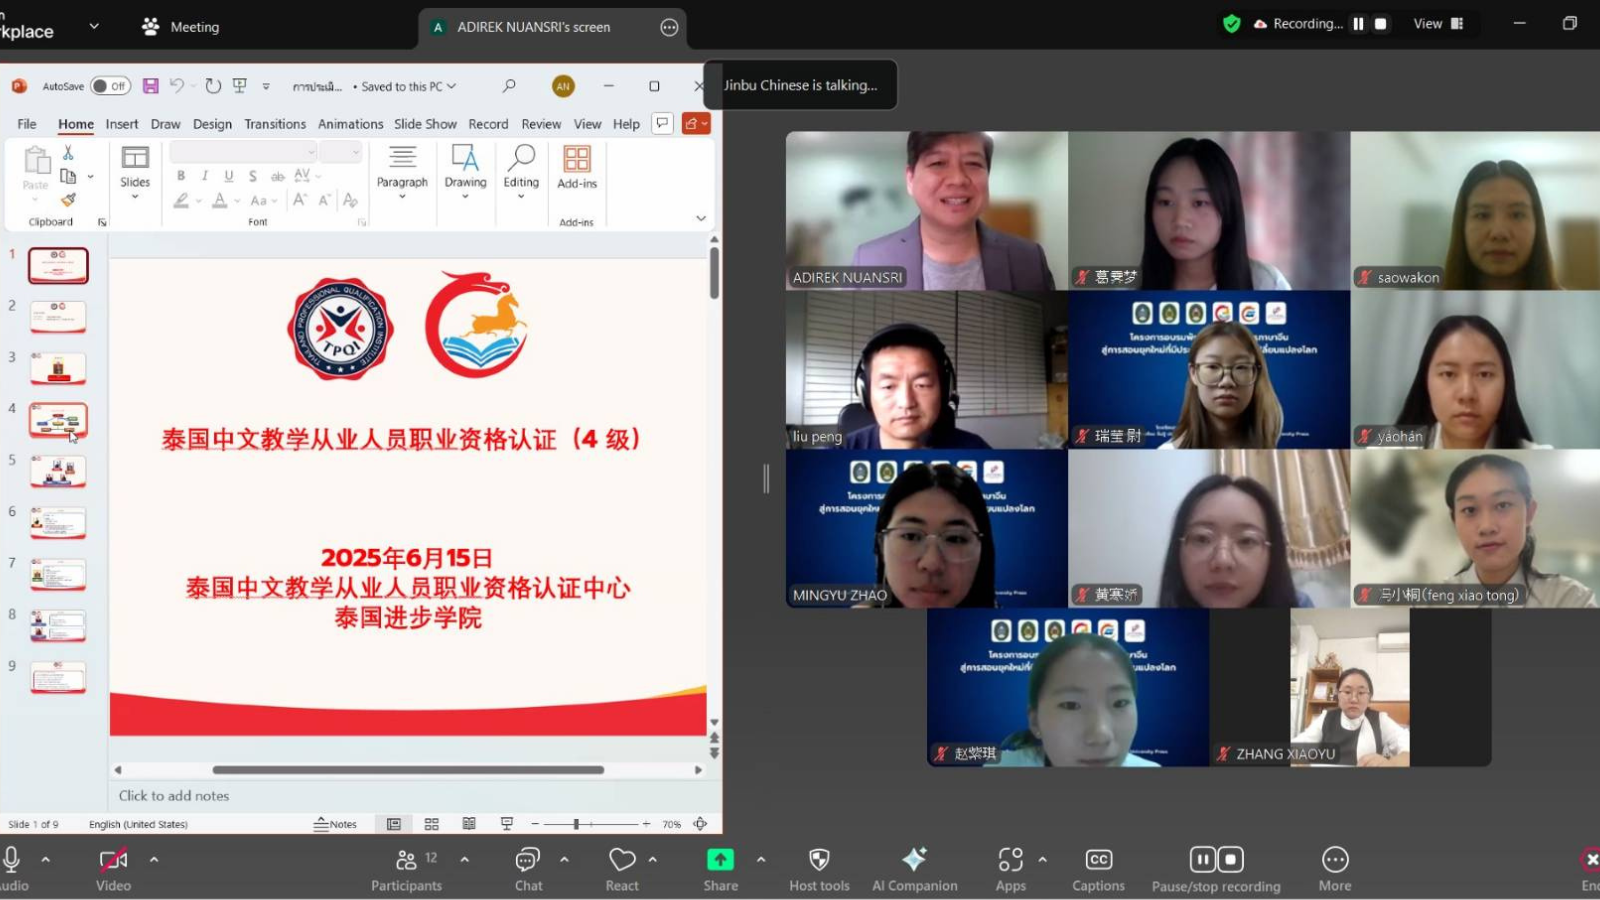Launch the AI Companion sparkle icon
Screen dimensions: 1600x900
914,860
